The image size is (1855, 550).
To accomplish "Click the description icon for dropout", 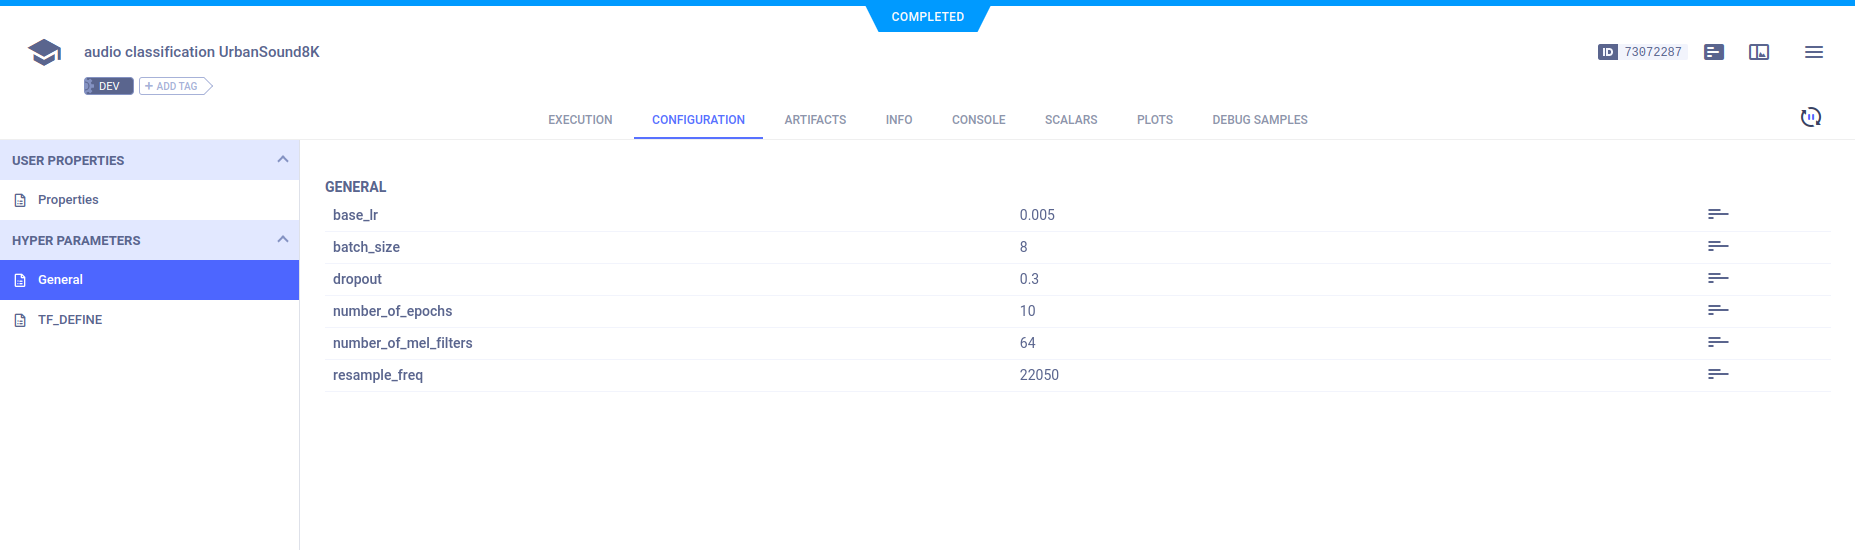I will click(x=1717, y=278).
